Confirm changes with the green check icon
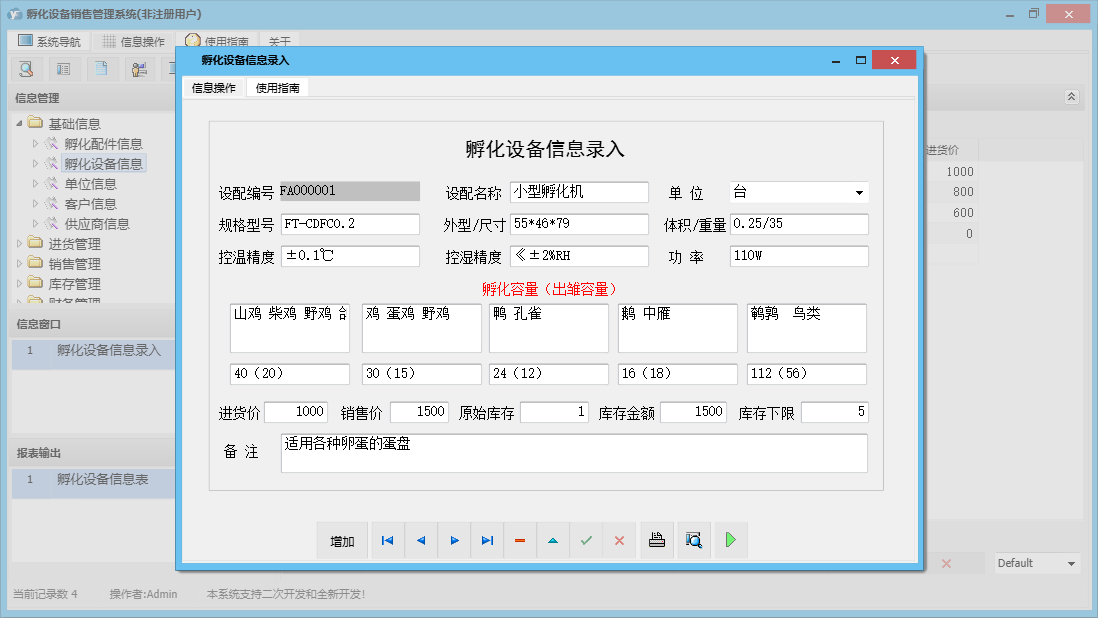This screenshot has height=618, width=1098. [586, 540]
